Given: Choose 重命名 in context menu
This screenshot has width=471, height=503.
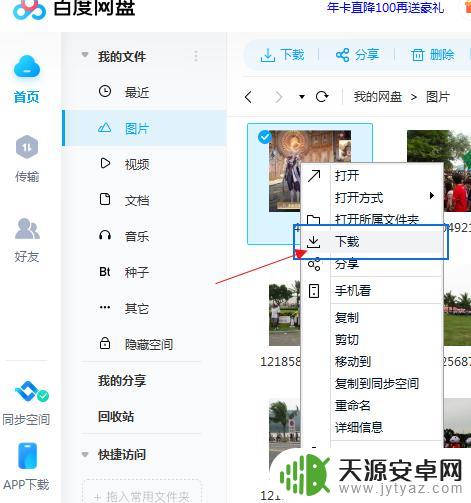Looking at the screenshot, I should coord(353,405).
